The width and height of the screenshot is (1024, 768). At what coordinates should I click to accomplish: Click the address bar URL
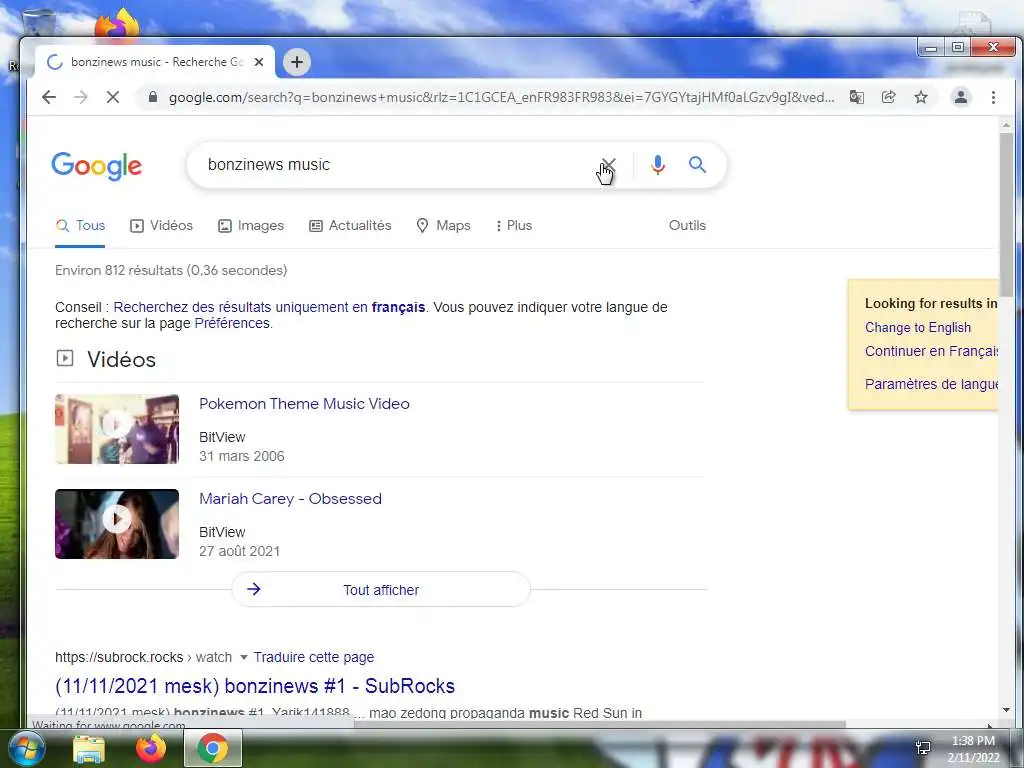click(501, 97)
